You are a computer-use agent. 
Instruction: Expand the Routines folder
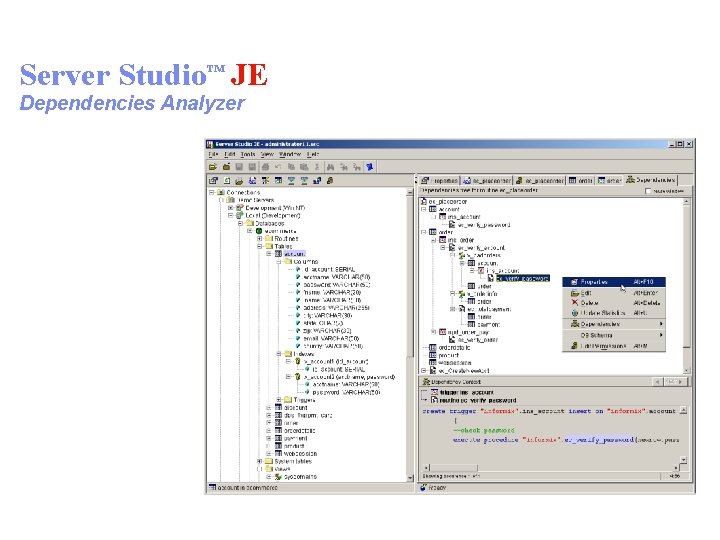pos(259,239)
